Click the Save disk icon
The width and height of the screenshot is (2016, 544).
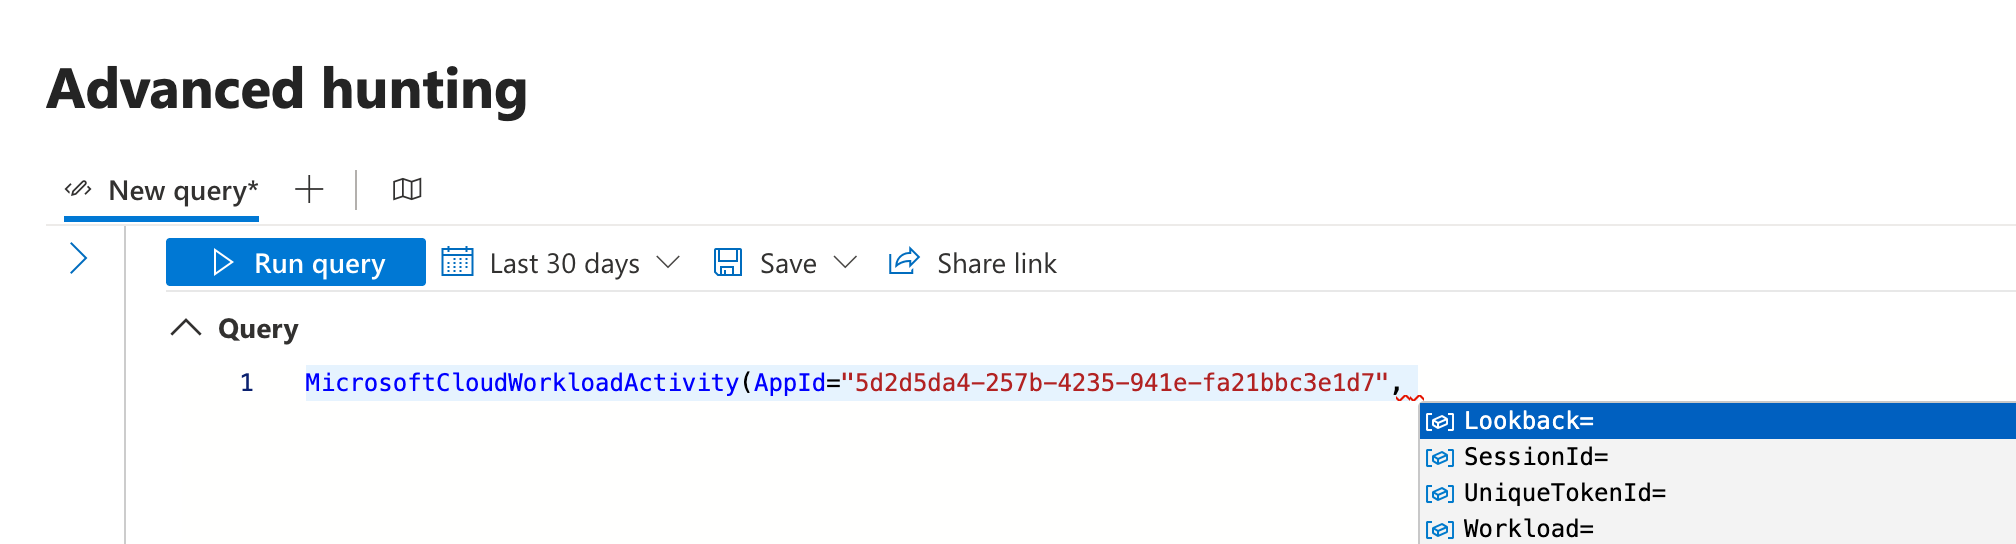tap(728, 262)
